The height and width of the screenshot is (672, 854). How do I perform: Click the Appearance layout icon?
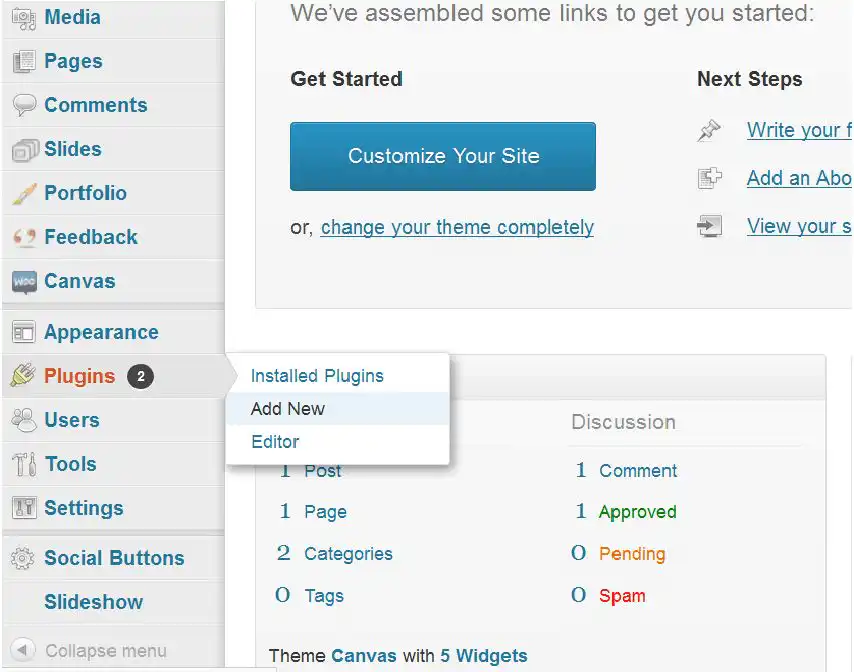point(23,332)
